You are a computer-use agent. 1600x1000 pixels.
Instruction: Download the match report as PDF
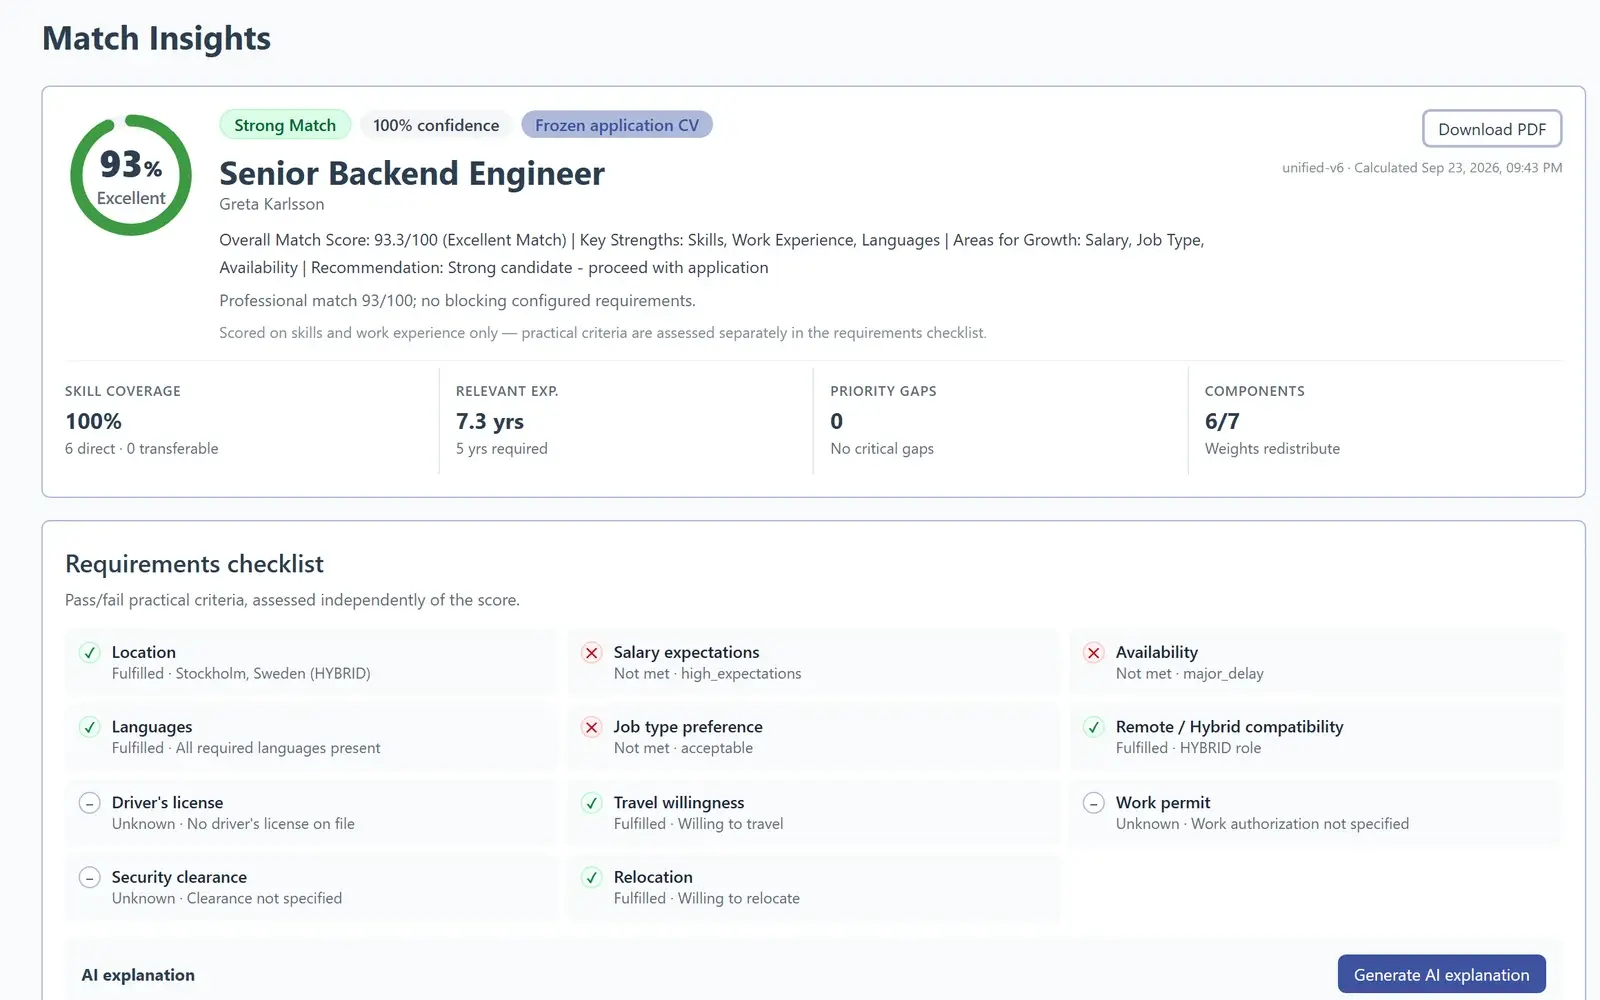[x=1492, y=129]
